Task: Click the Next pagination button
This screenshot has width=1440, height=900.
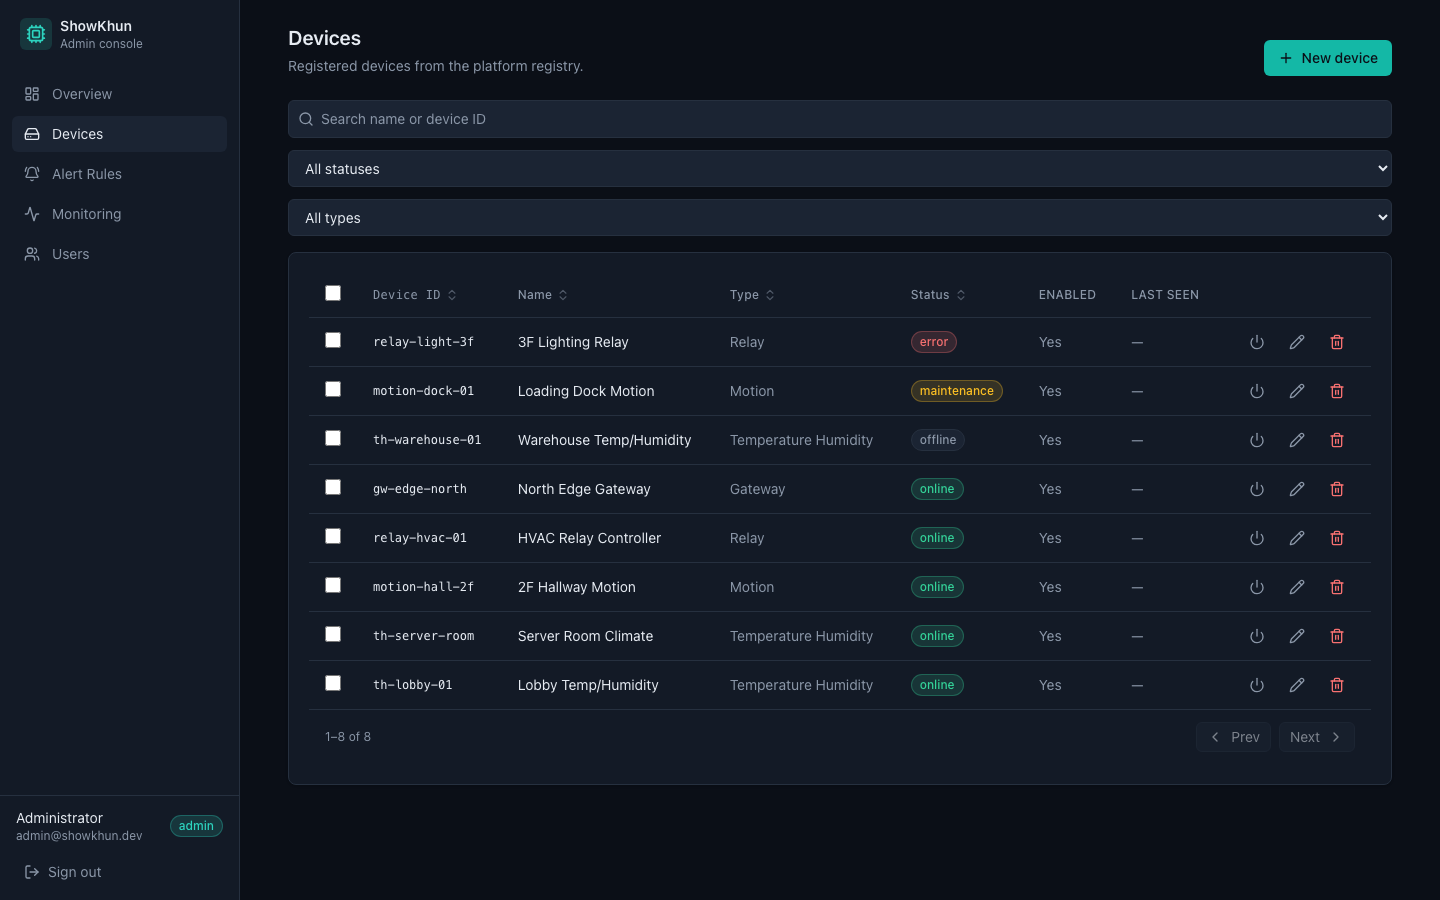Action: pyautogui.click(x=1317, y=737)
